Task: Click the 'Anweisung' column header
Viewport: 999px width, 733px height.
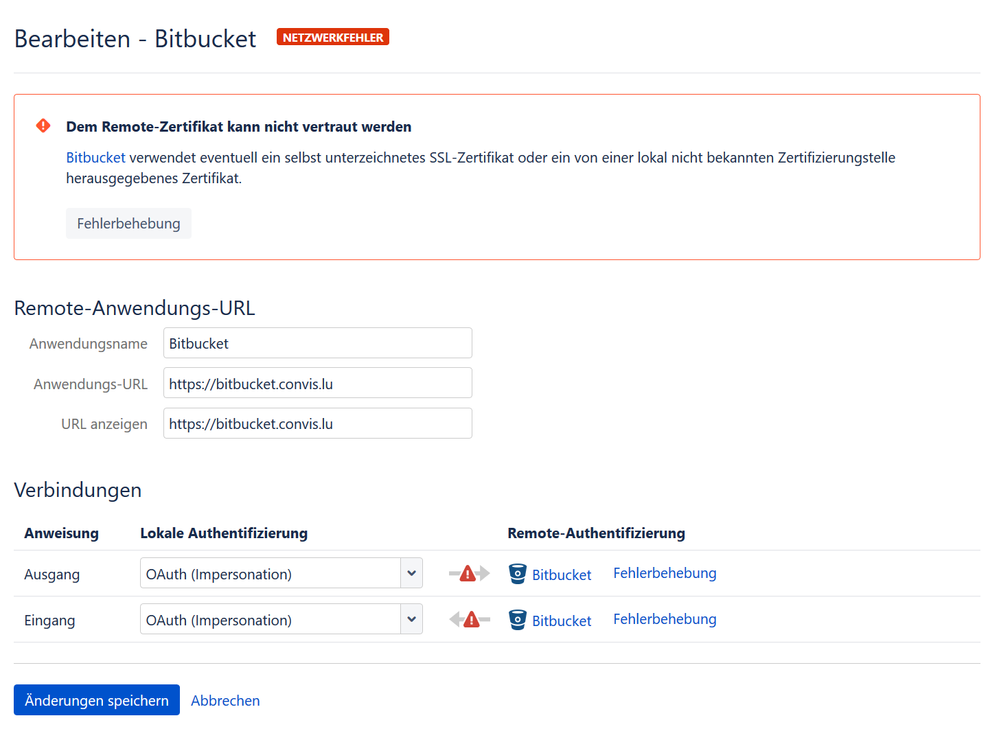Action: tap(61, 533)
